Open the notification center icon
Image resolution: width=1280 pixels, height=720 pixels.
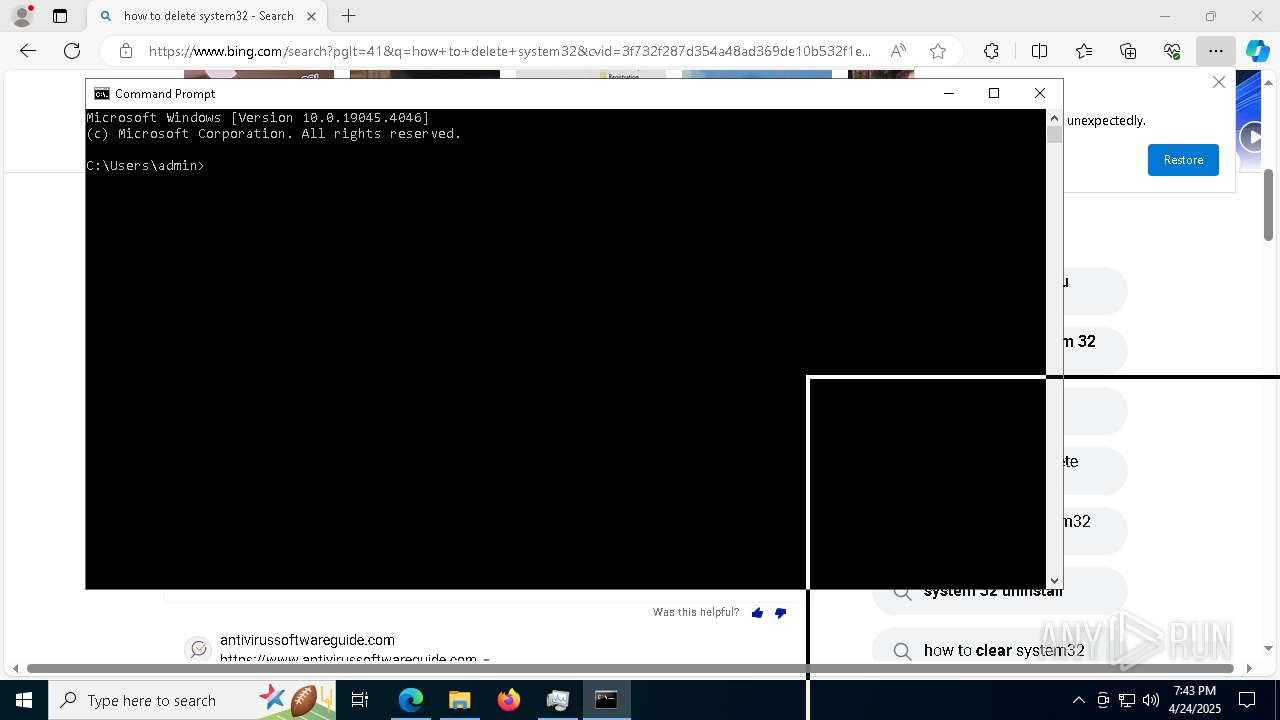1247,700
